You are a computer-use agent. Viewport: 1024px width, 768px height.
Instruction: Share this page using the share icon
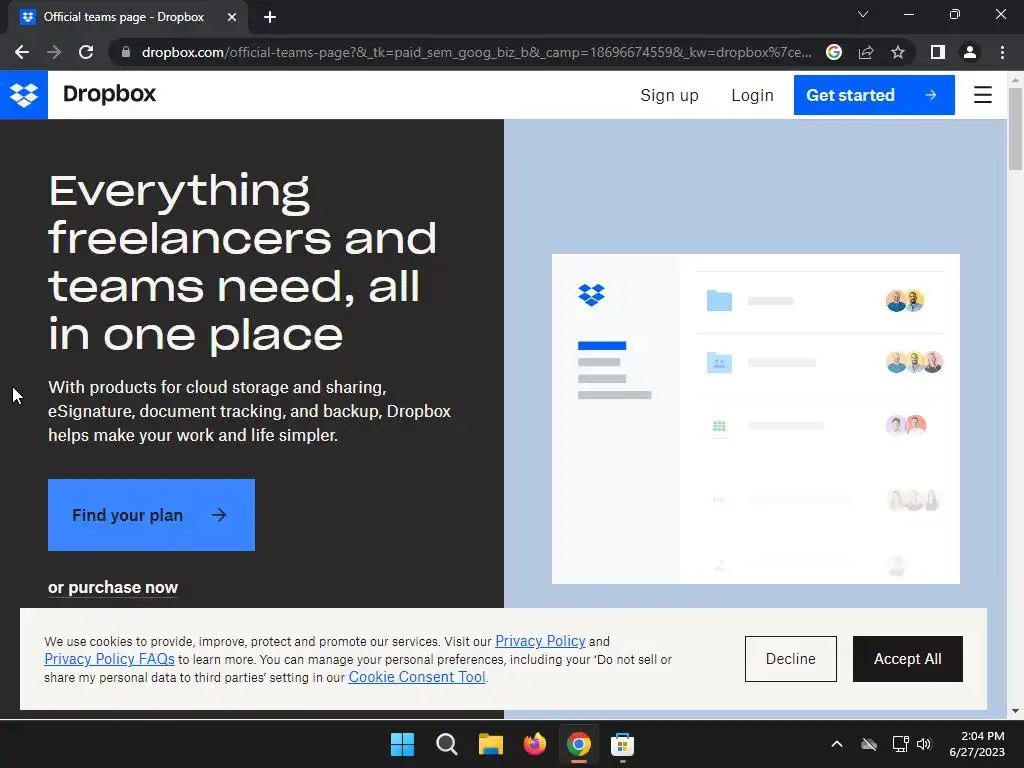point(866,52)
